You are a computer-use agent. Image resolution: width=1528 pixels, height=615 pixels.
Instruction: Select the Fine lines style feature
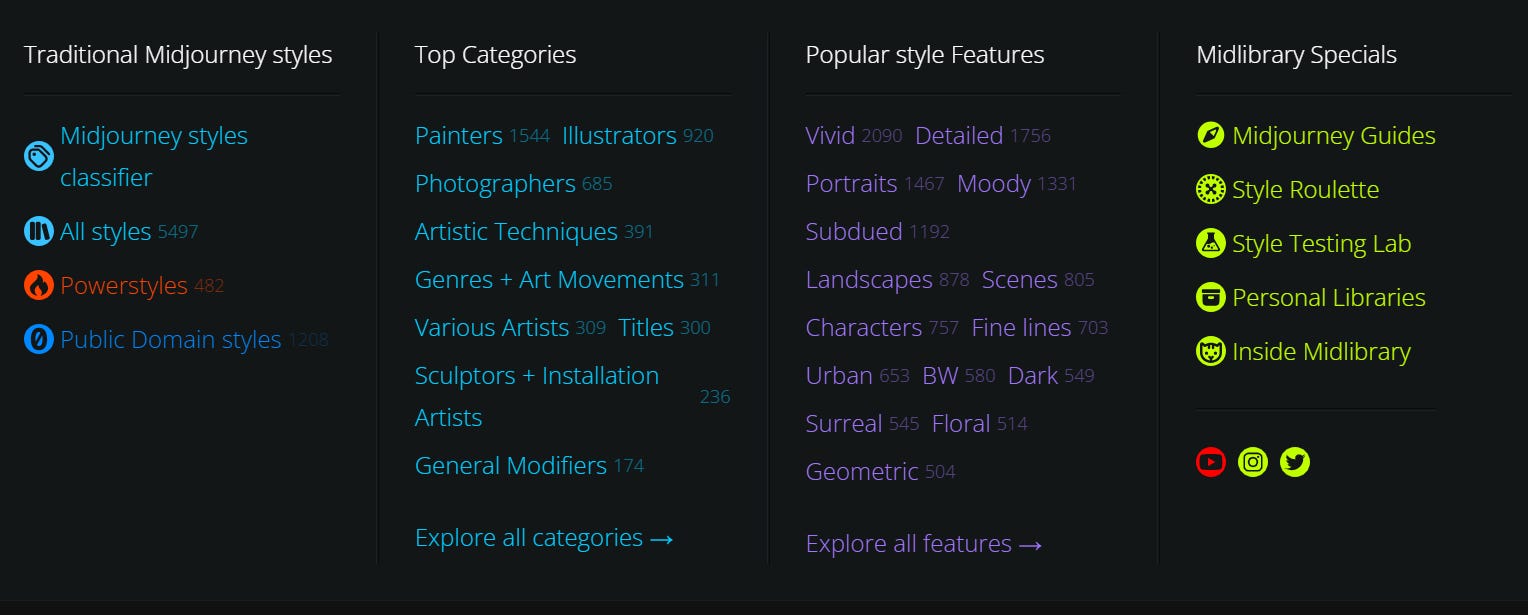pos(1021,328)
